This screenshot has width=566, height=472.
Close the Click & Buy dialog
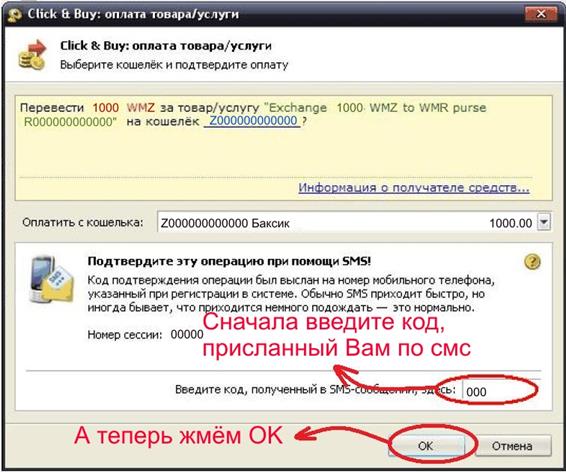541,14
